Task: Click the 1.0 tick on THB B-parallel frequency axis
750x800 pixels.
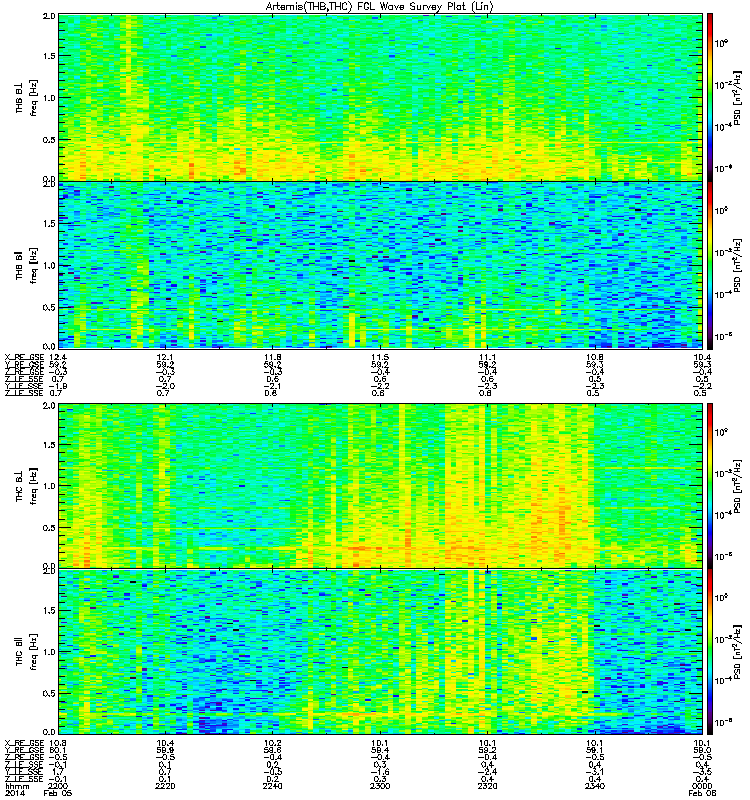Action: coord(49,265)
